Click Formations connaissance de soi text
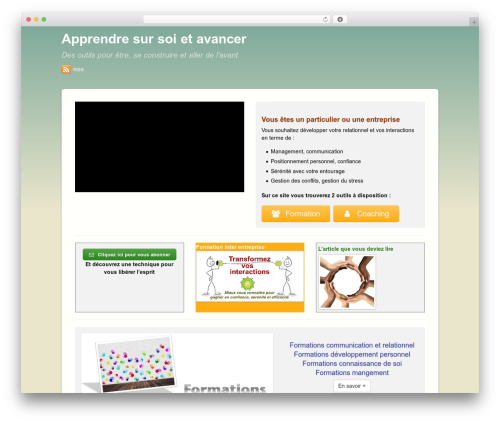Screen dimensions: 500x423 (352, 363)
